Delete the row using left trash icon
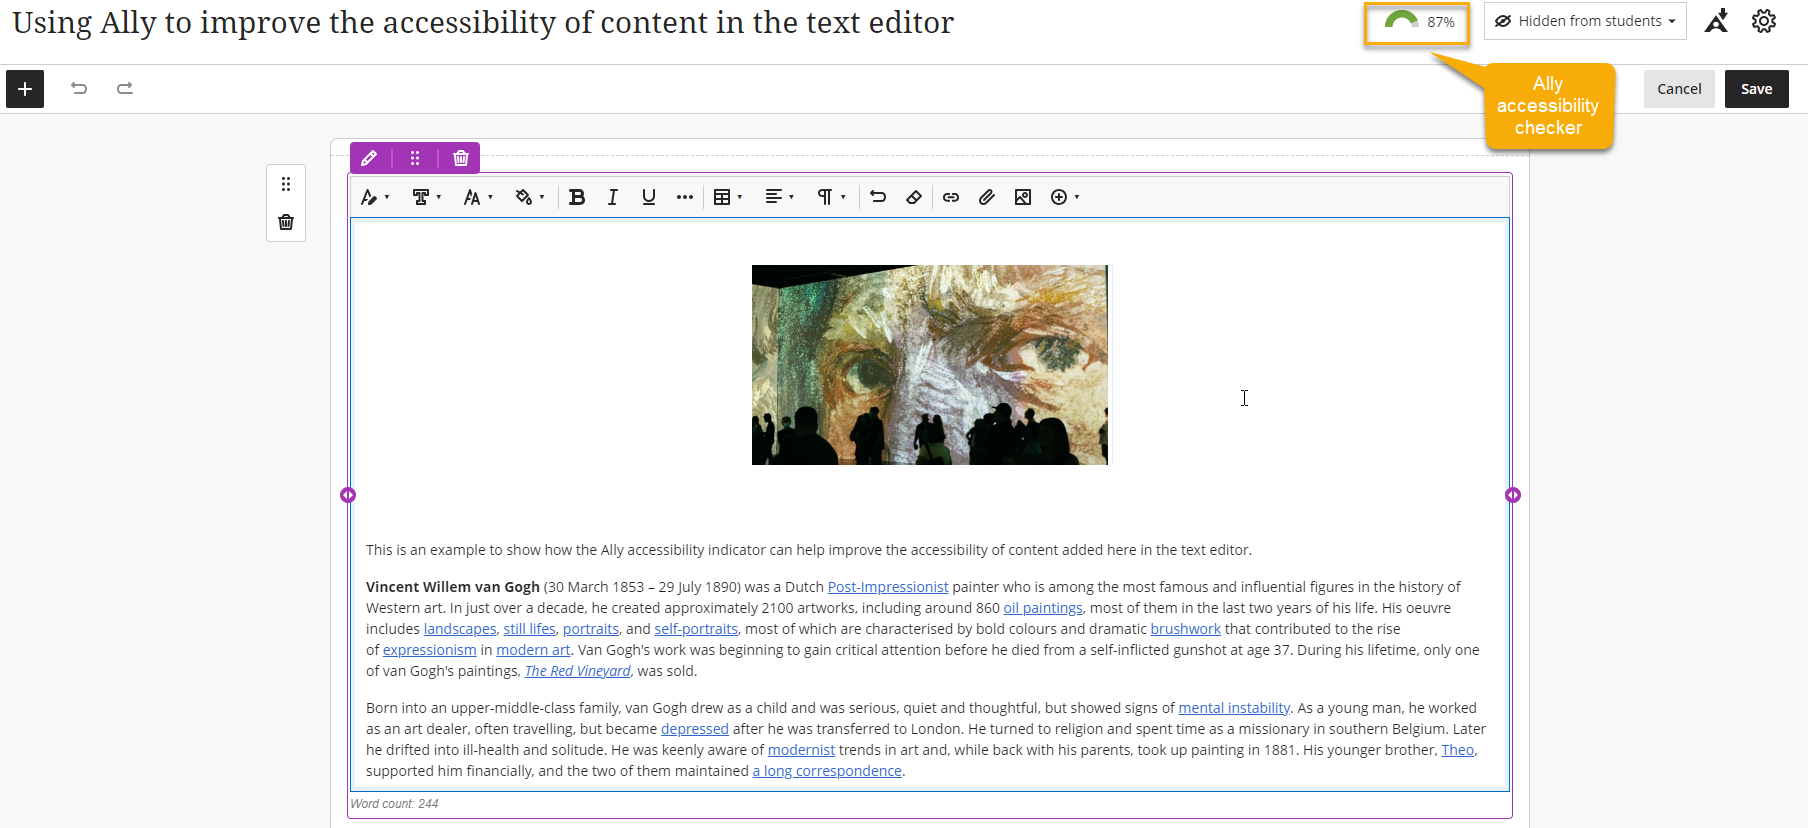The width and height of the screenshot is (1808, 828). click(x=286, y=222)
